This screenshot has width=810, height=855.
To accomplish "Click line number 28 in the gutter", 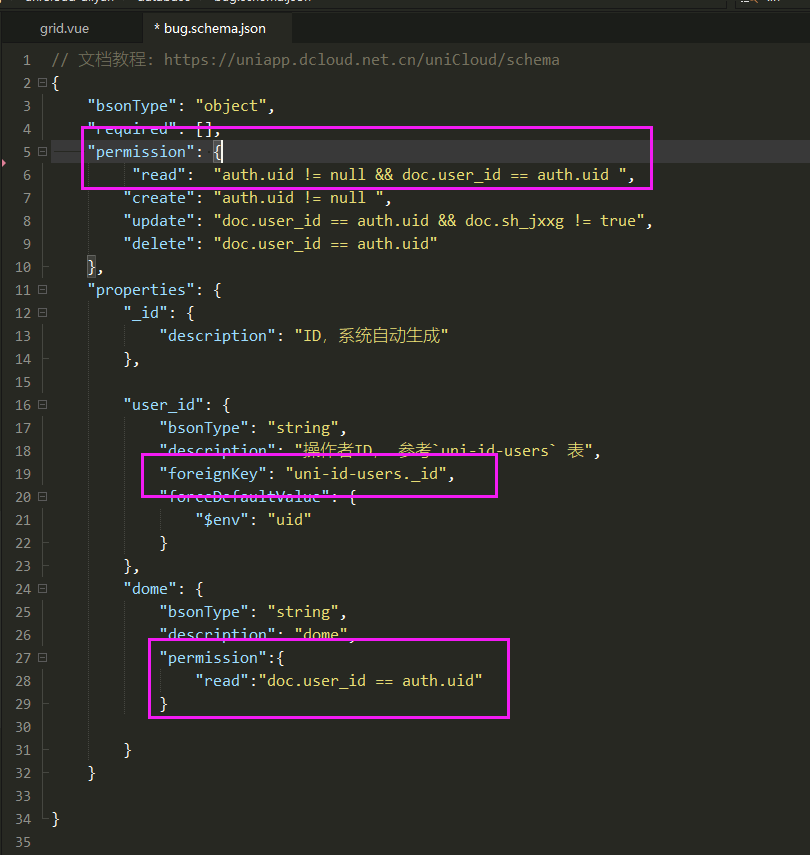I will [22, 681].
